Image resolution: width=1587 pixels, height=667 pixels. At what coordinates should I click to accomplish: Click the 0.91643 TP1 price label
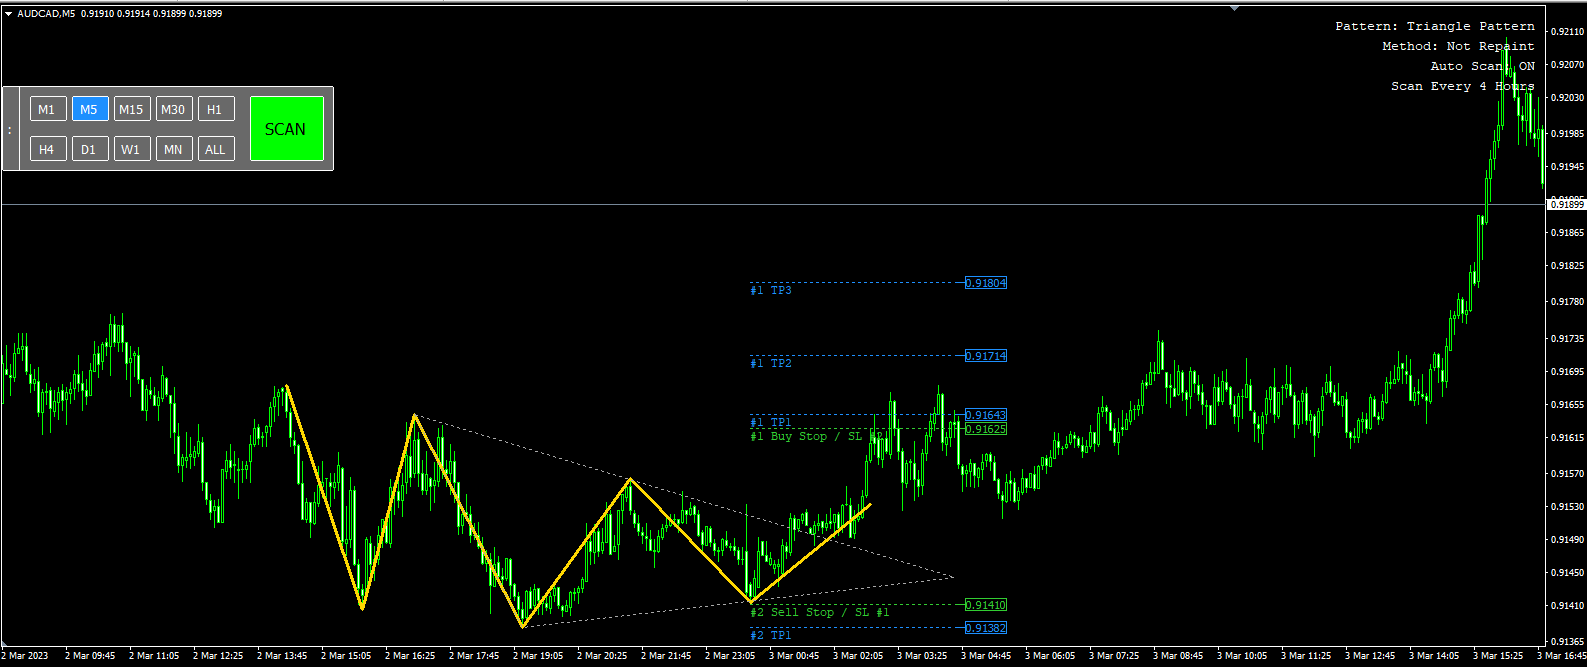(986, 415)
